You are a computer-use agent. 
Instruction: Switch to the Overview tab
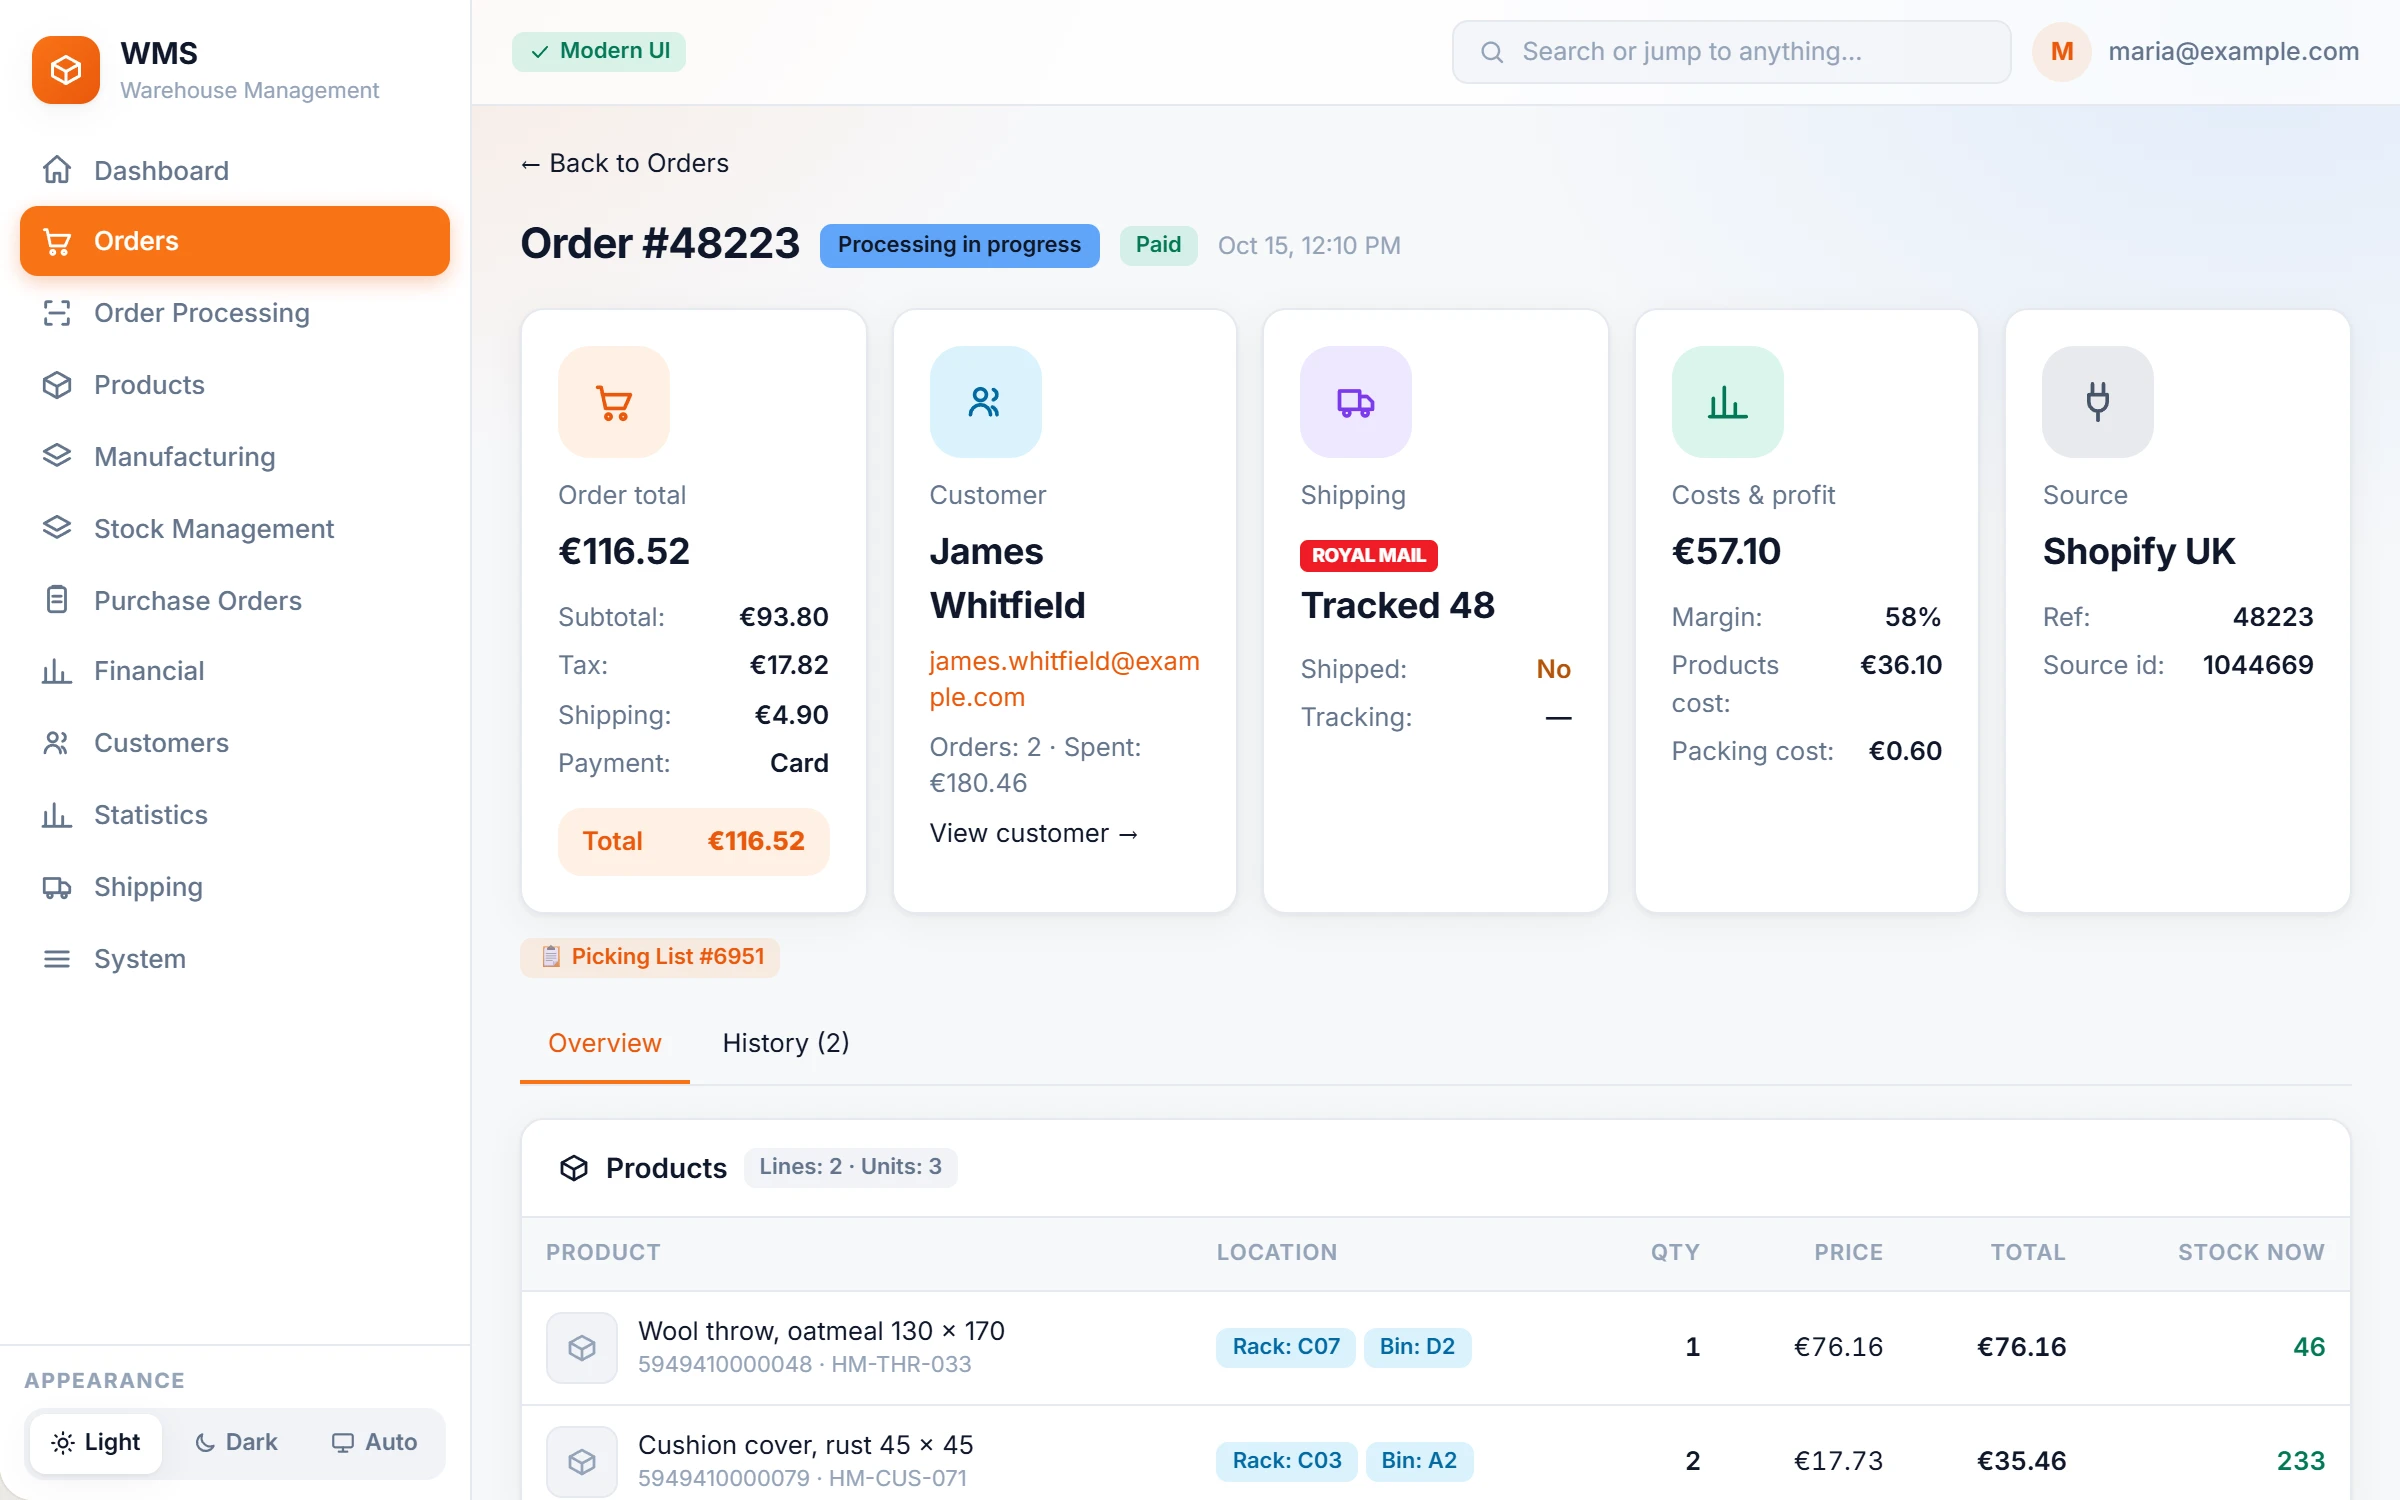click(605, 1043)
